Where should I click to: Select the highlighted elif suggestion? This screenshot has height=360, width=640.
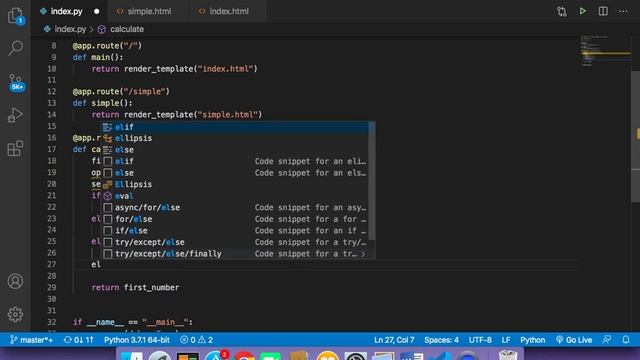[235, 127]
